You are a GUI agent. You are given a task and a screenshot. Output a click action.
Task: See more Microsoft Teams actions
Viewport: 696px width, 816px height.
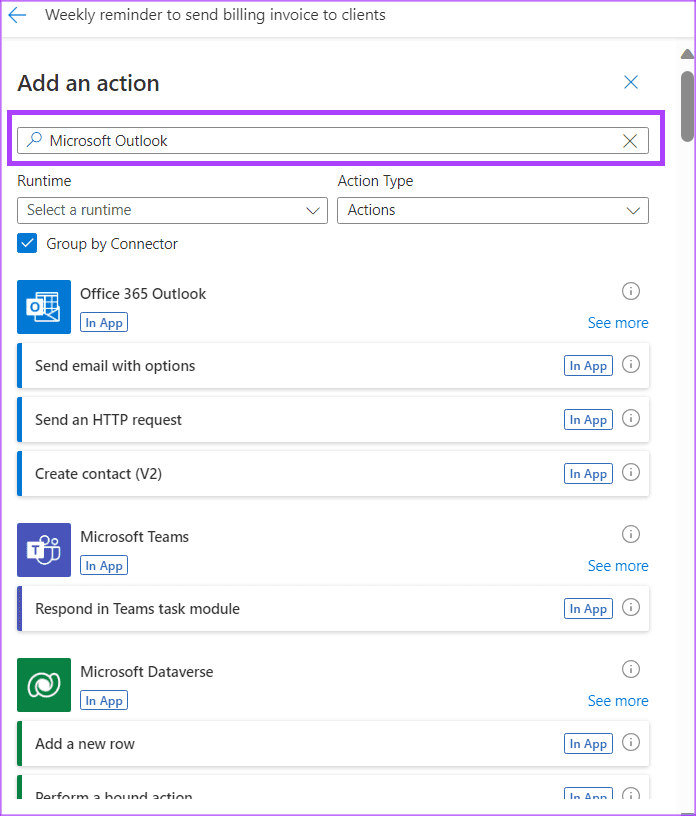(x=617, y=566)
